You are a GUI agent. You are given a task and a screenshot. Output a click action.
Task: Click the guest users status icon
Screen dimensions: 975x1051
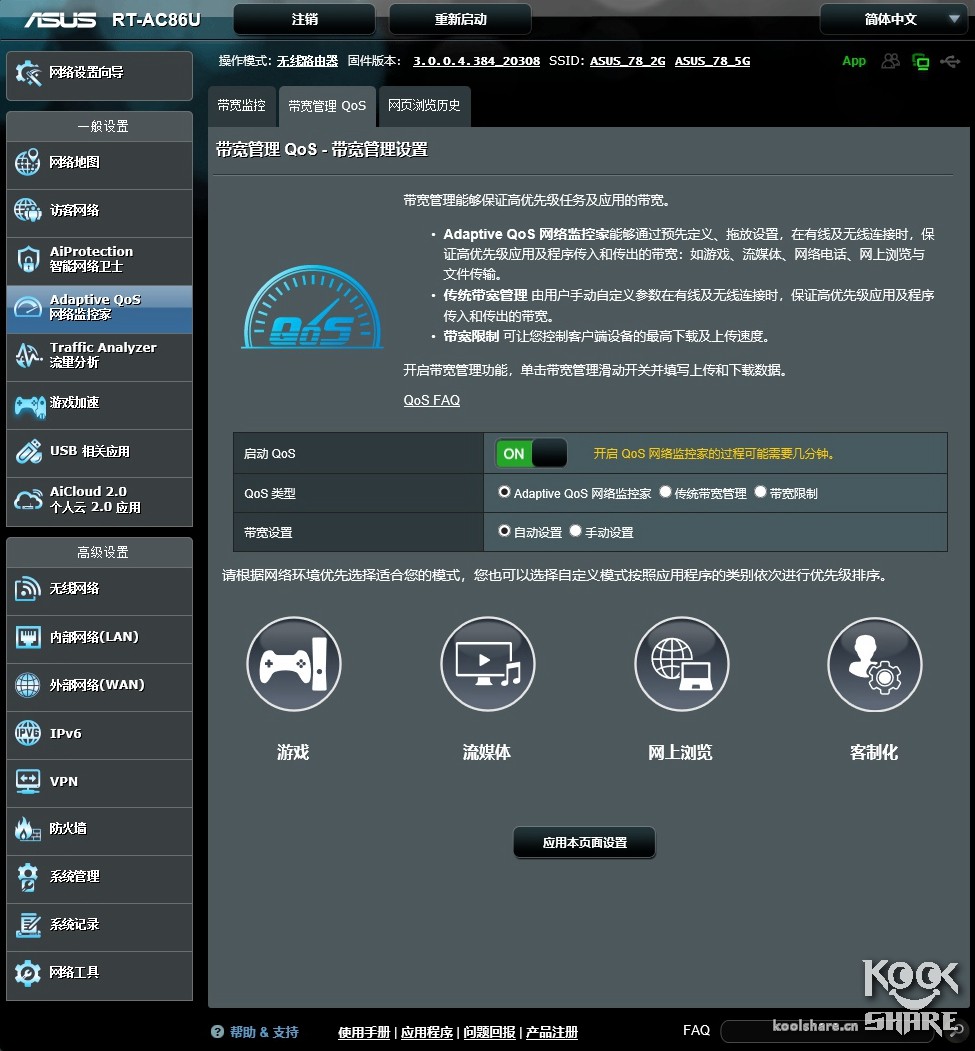click(891, 61)
